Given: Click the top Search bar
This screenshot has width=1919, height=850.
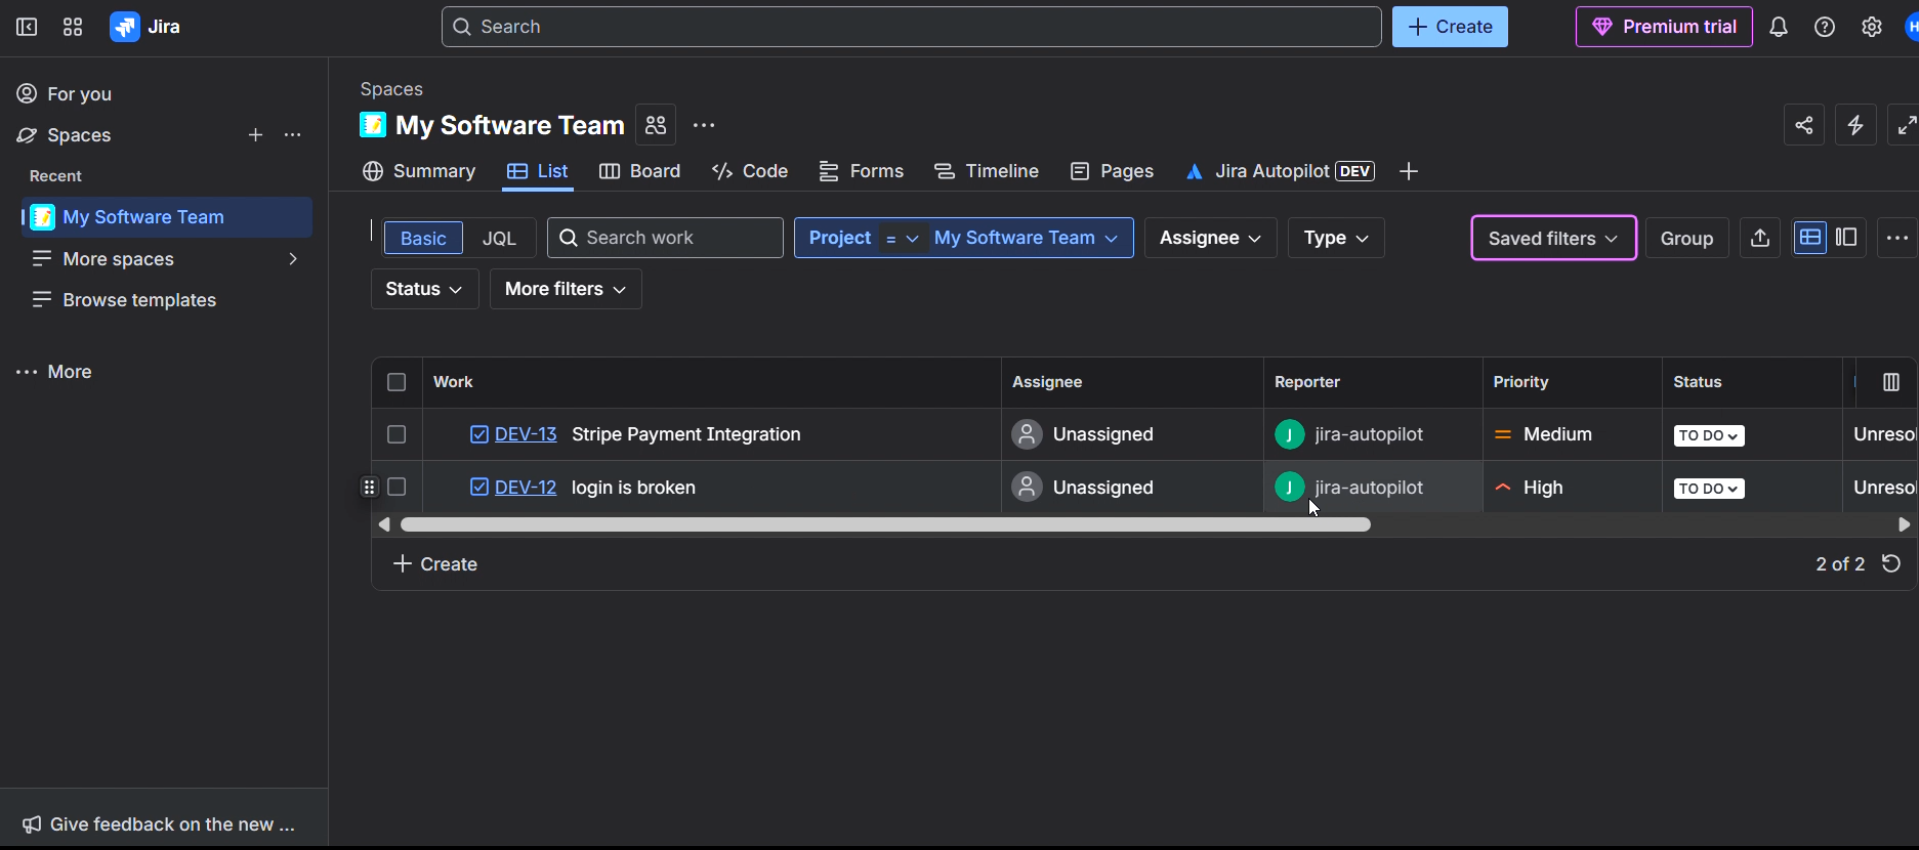Looking at the screenshot, I should click(x=911, y=27).
